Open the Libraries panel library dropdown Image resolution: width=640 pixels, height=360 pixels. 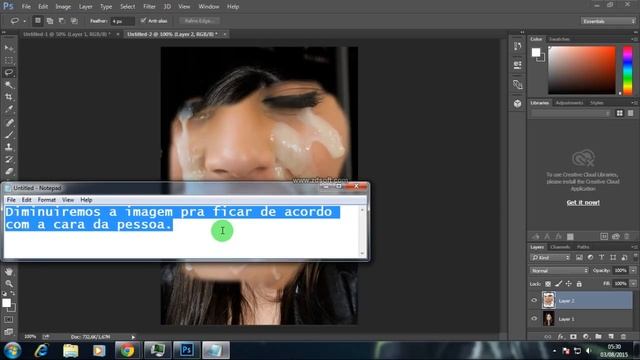tap(571, 113)
